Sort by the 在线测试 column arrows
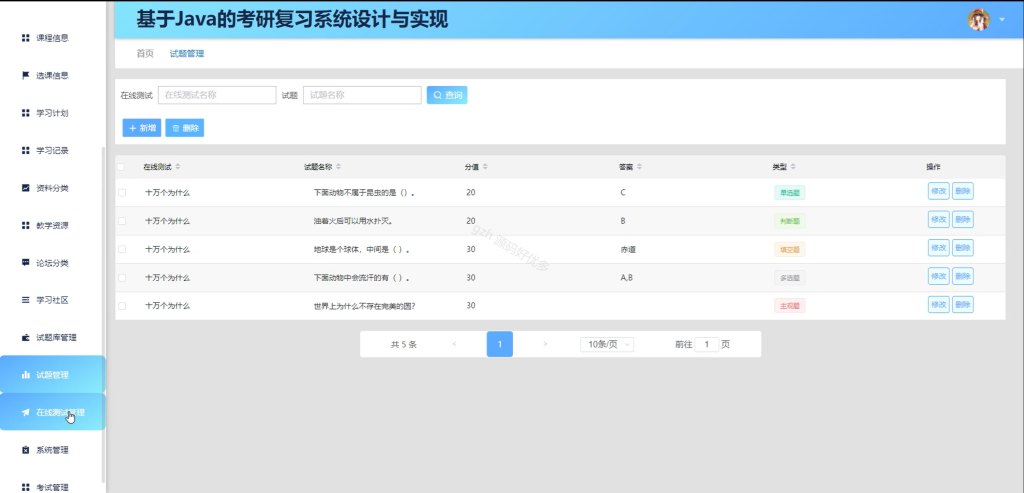This screenshot has width=1024, height=493. coord(178,167)
